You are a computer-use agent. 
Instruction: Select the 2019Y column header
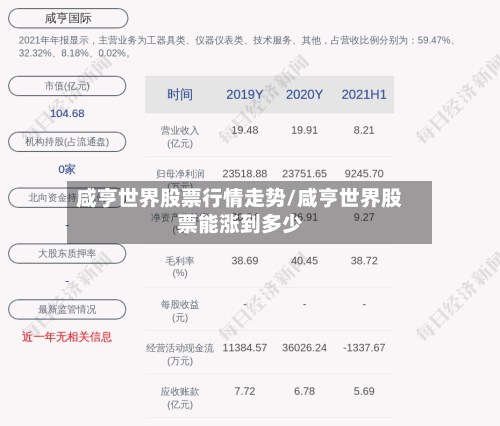tap(245, 95)
